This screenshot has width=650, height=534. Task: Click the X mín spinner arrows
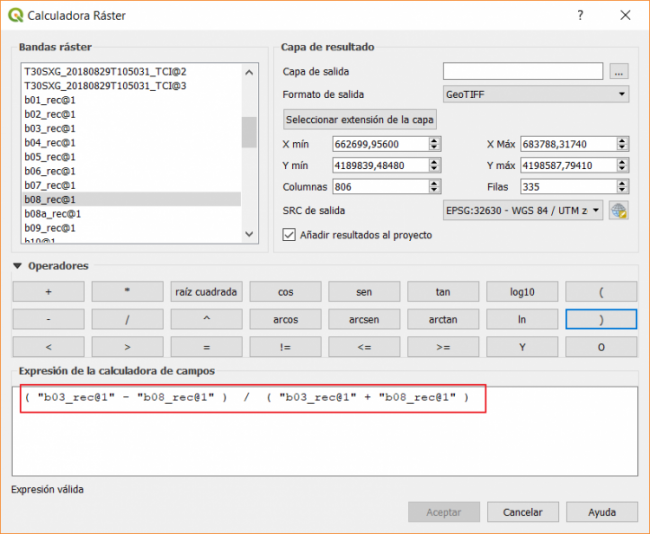coord(434,144)
